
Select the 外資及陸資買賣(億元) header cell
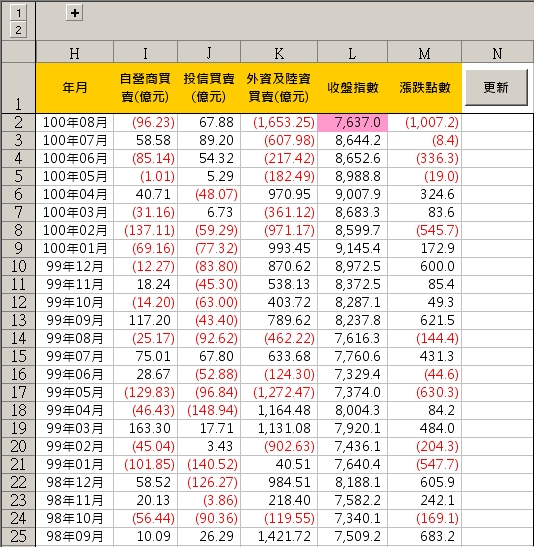point(279,88)
